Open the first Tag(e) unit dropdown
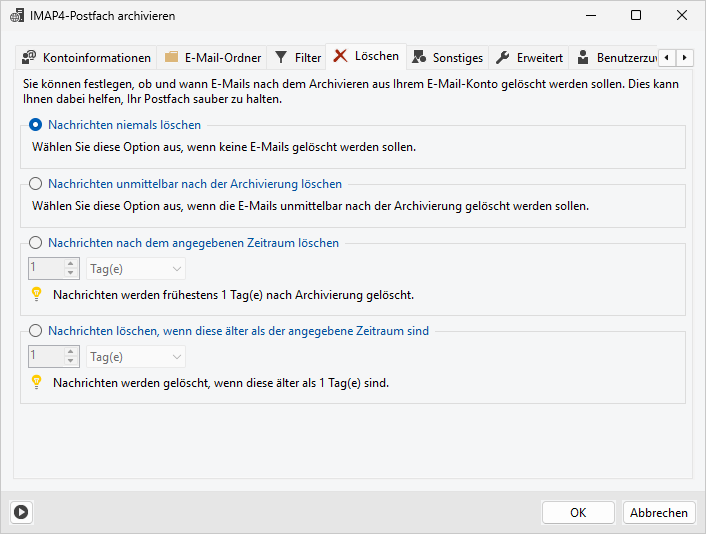 pyautogui.click(x=136, y=269)
